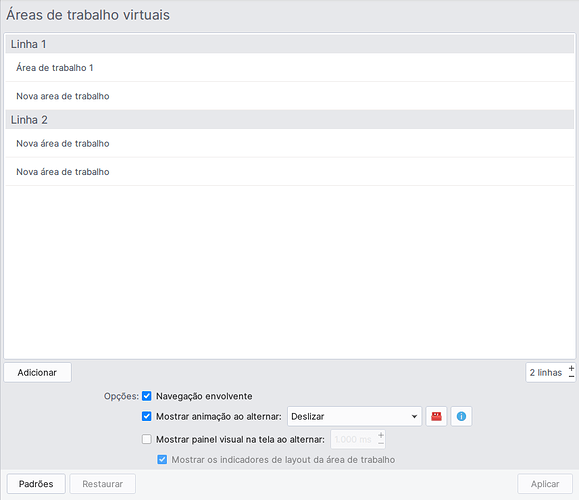Select the Área de trabalho 1 row
579x500 pixels.
(x=290, y=68)
